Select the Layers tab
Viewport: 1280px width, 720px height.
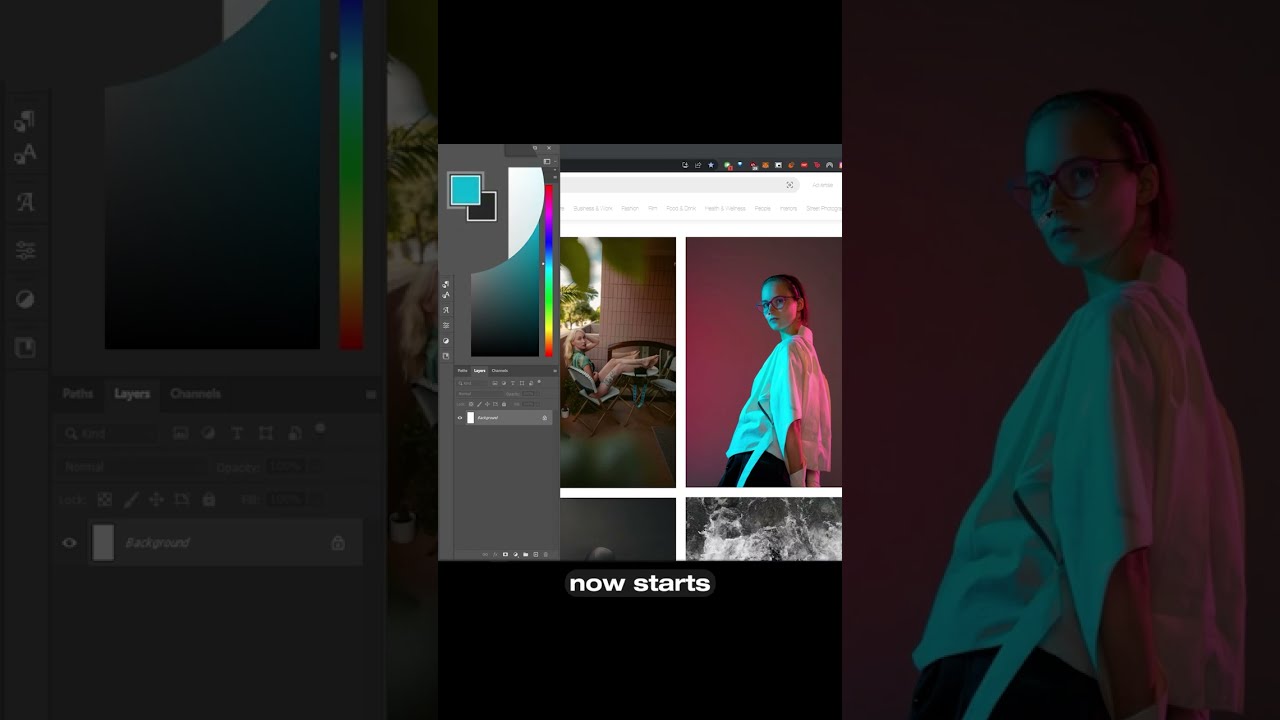480,371
